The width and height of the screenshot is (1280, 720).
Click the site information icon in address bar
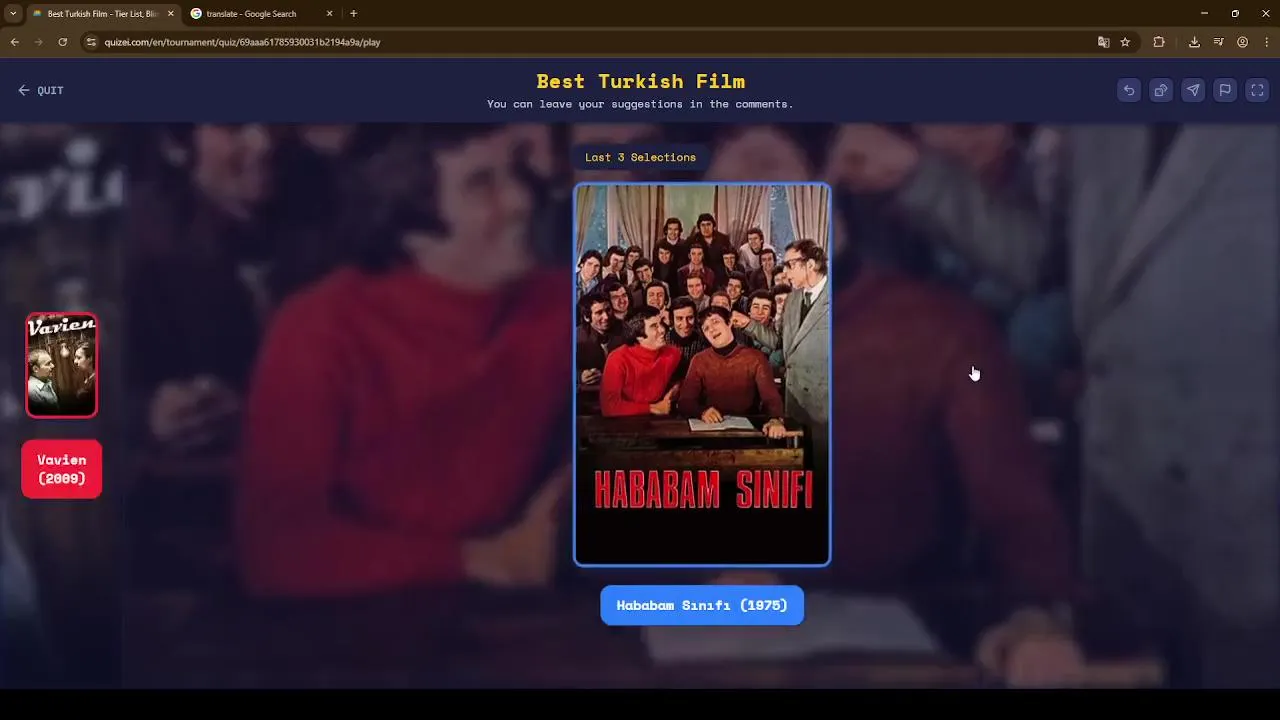pyautogui.click(x=91, y=42)
